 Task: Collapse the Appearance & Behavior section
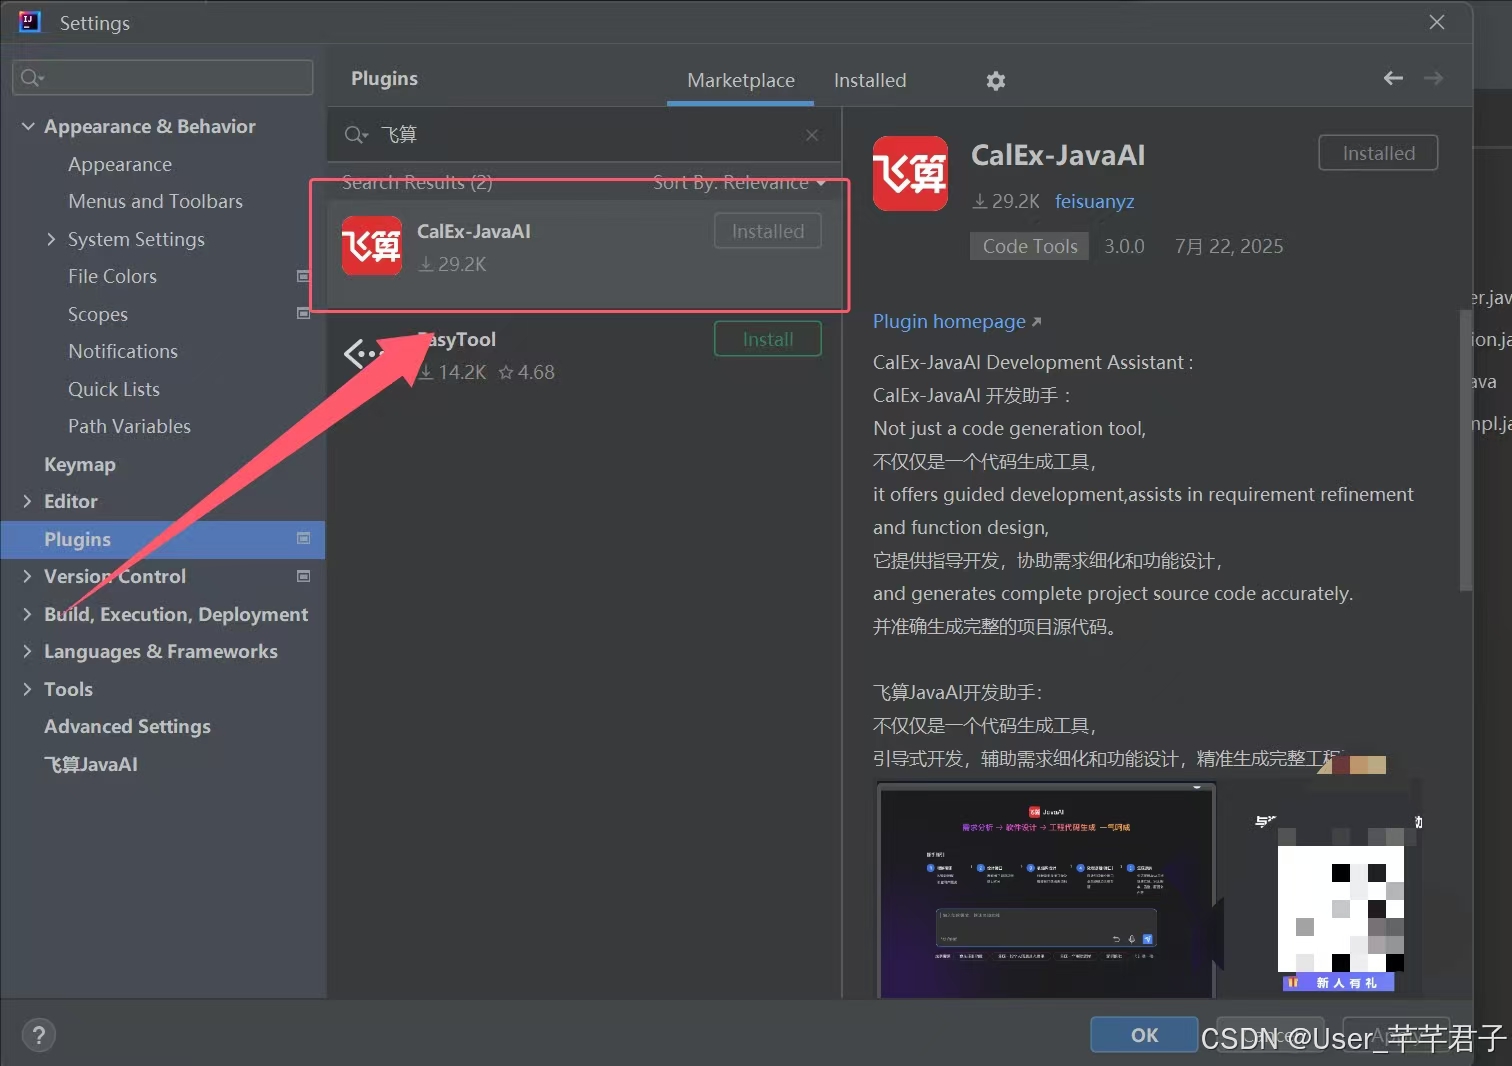click(x=28, y=126)
